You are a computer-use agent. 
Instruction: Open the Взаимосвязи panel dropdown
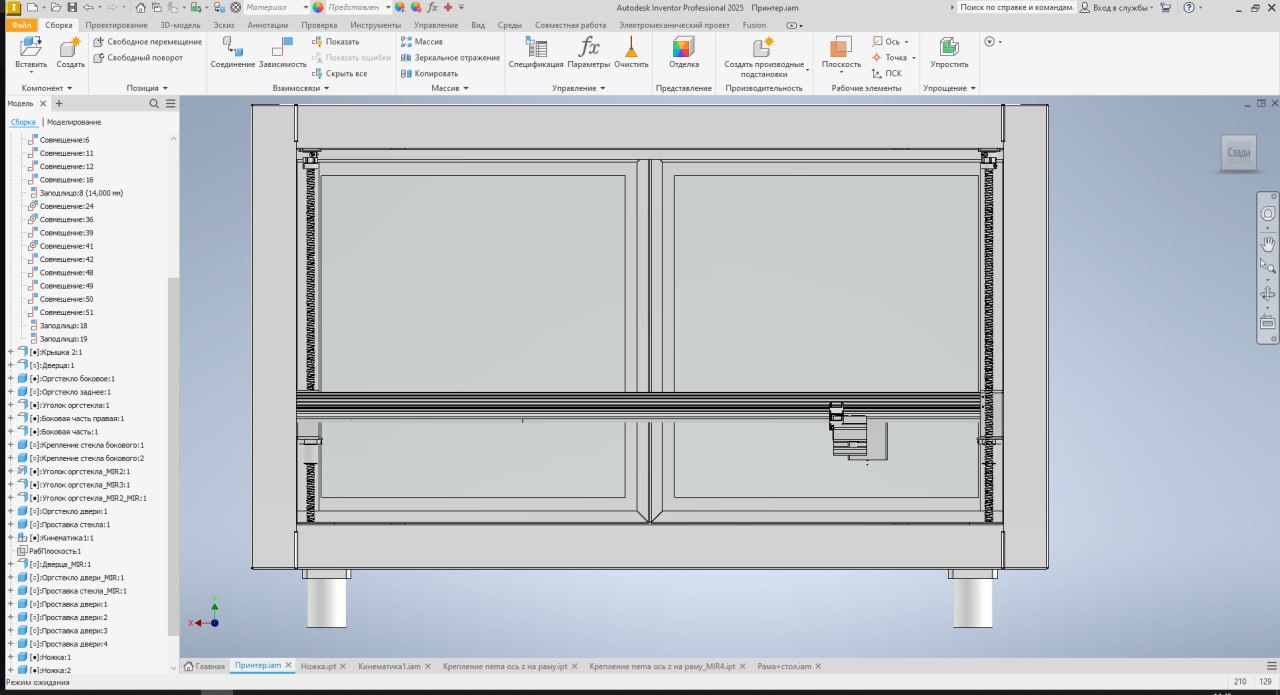[300, 88]
